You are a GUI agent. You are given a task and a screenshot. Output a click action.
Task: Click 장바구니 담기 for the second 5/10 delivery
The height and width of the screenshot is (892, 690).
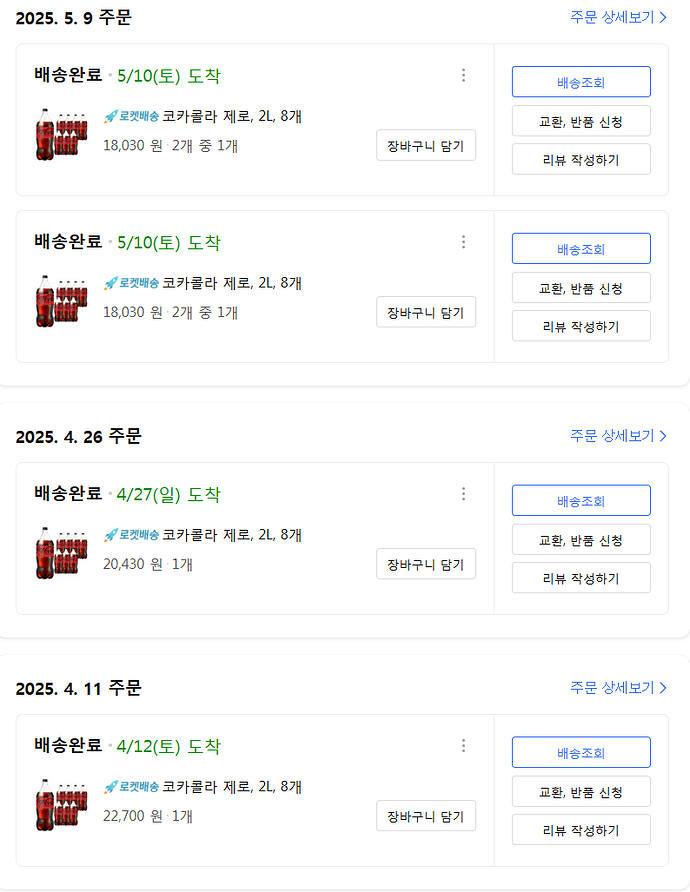[426, 312]
